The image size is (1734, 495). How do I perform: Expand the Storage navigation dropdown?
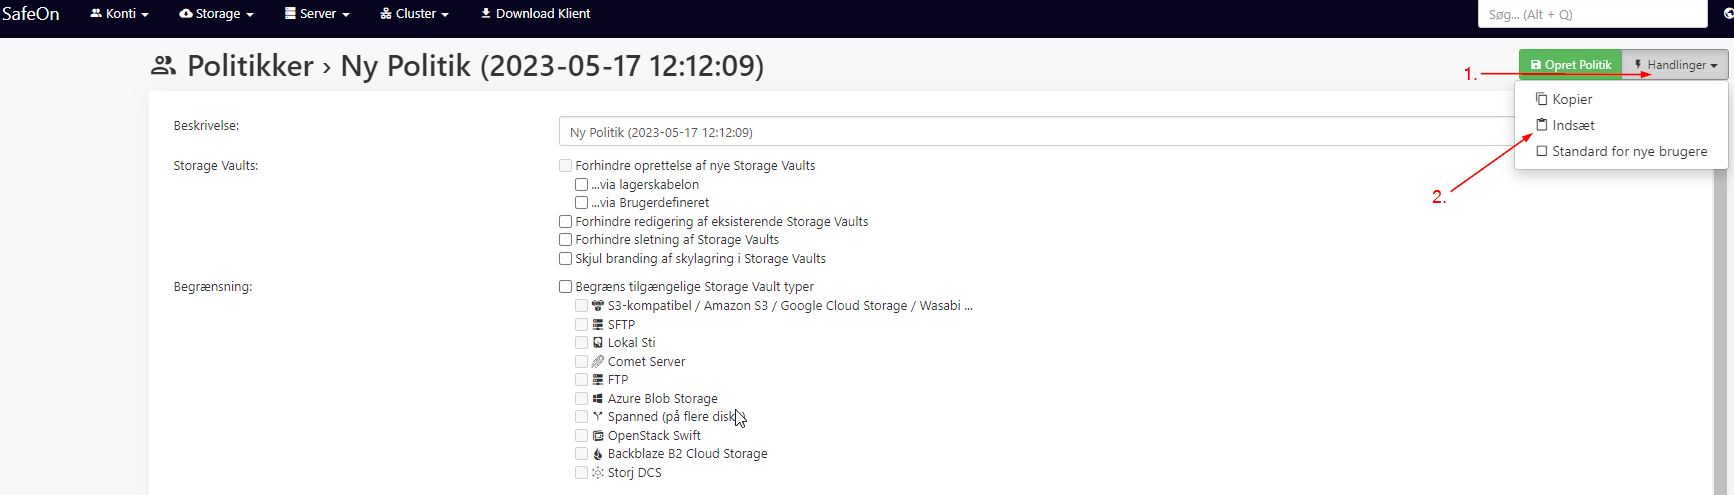tap(216, 14)
